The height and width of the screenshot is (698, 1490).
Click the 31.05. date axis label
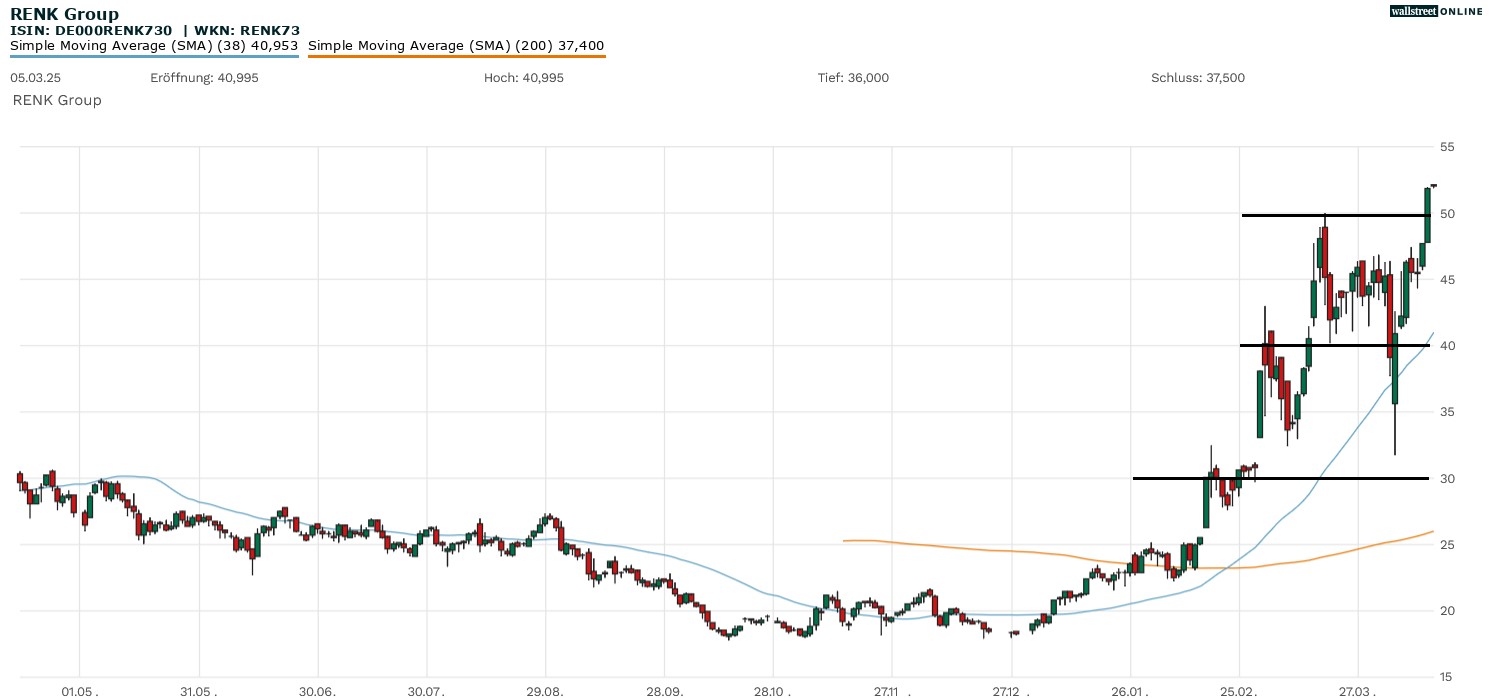point(198,691)
